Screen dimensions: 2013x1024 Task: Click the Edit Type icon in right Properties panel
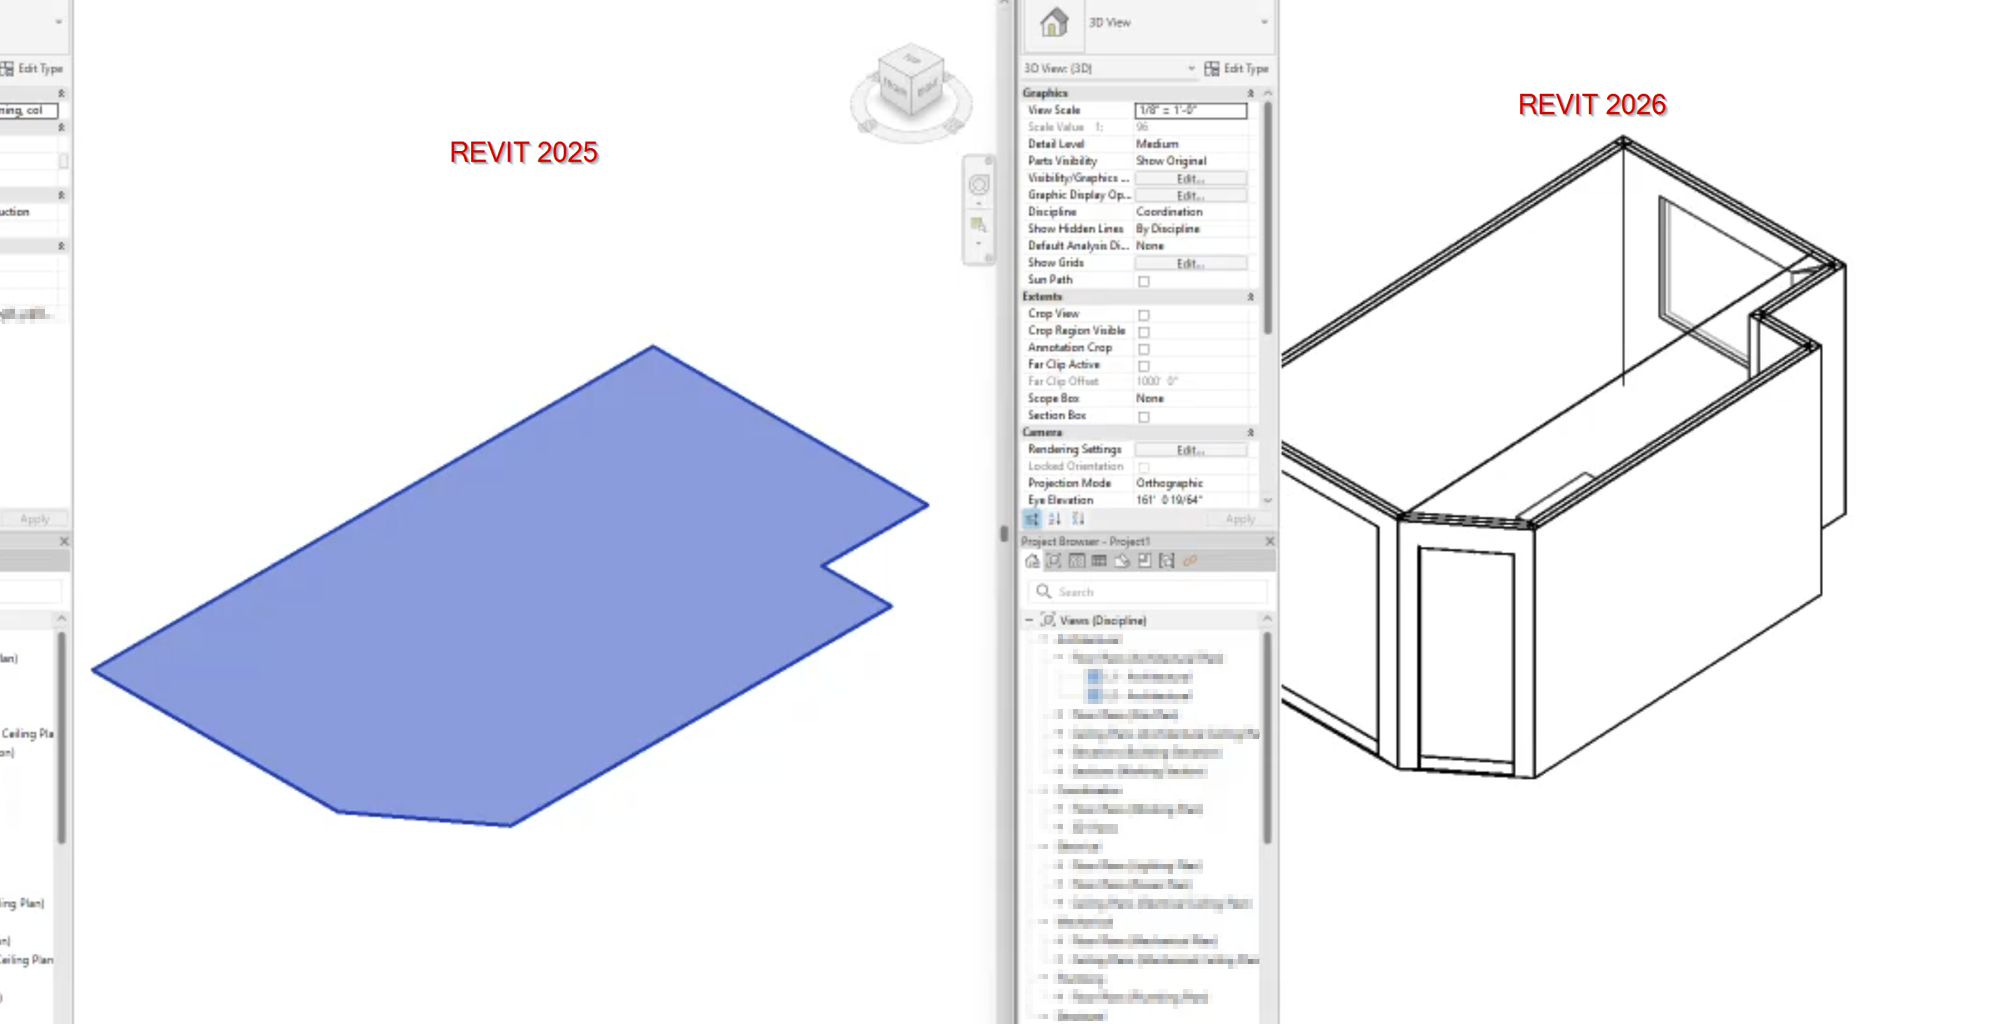1211,68
